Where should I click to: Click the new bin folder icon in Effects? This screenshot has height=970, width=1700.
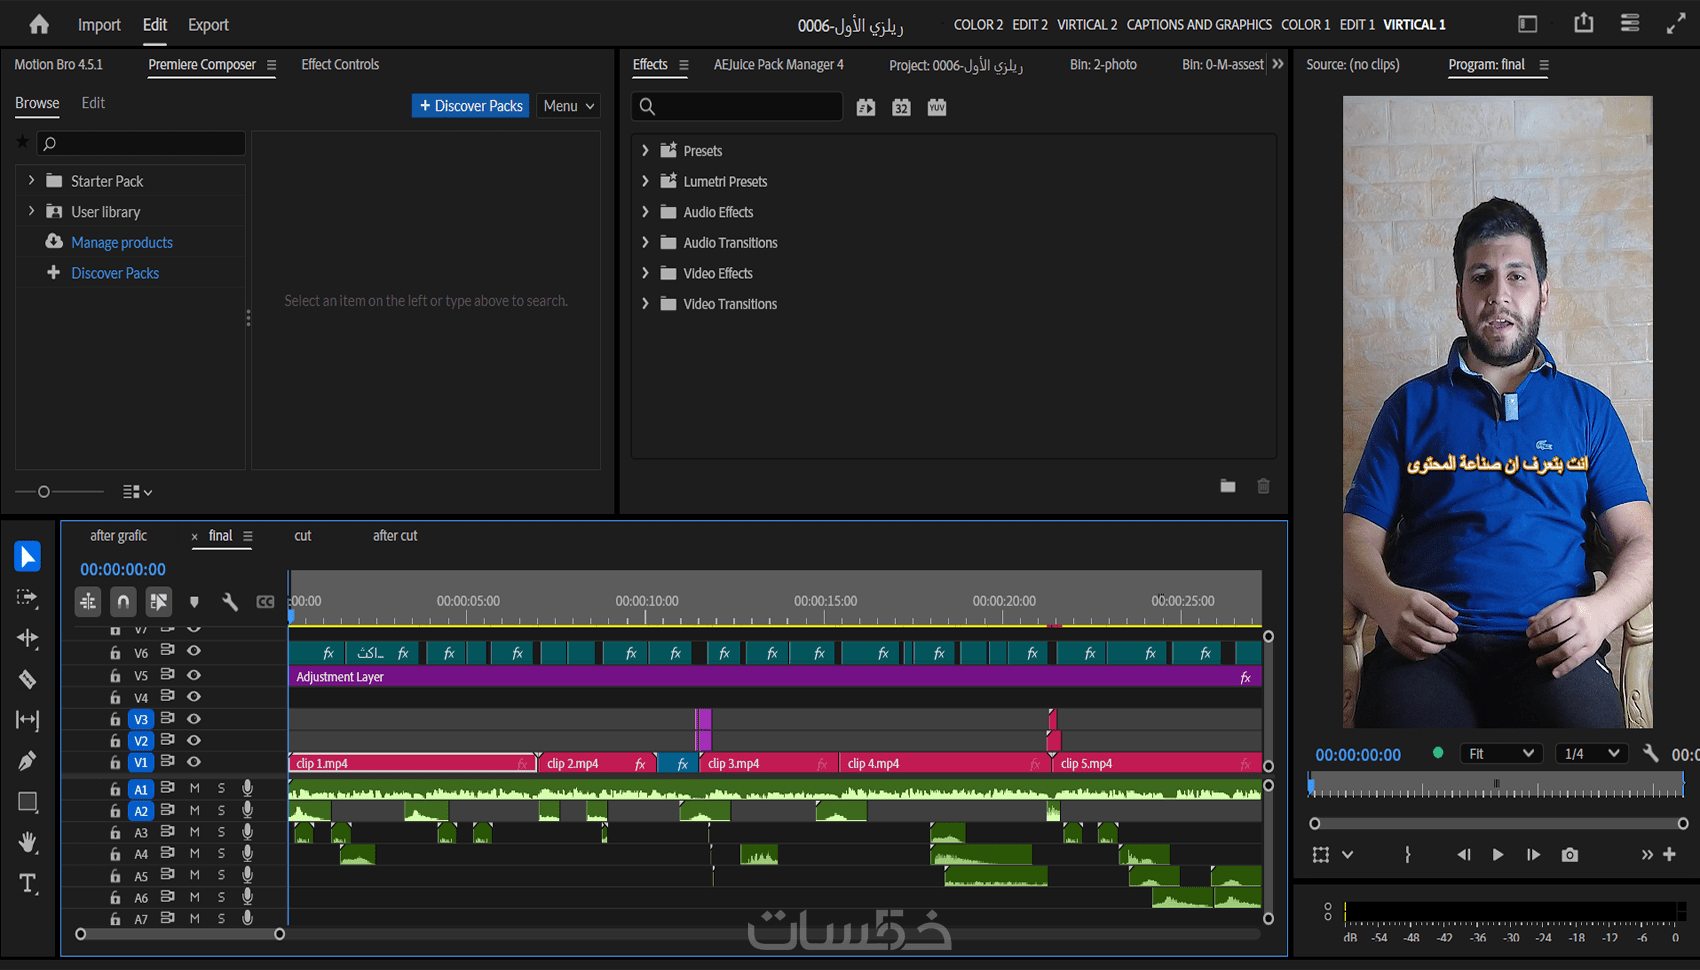point(1228,486)
